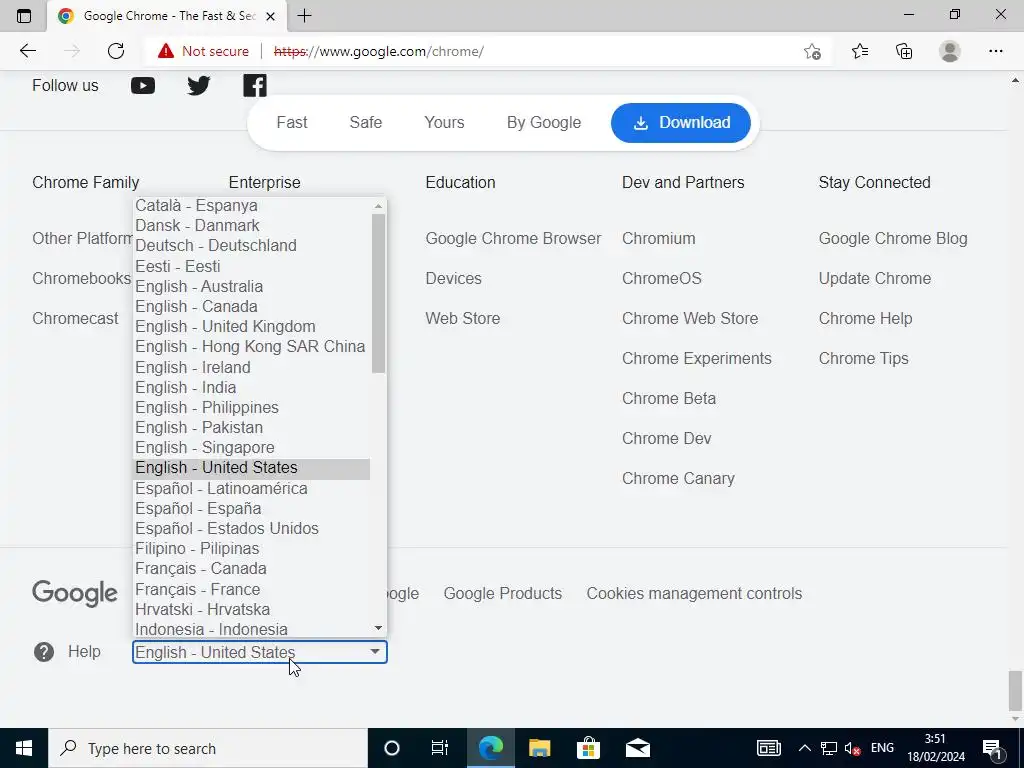Click the Download button
1024x768 pixels.
pyautogui.click(x=680, y=122)
